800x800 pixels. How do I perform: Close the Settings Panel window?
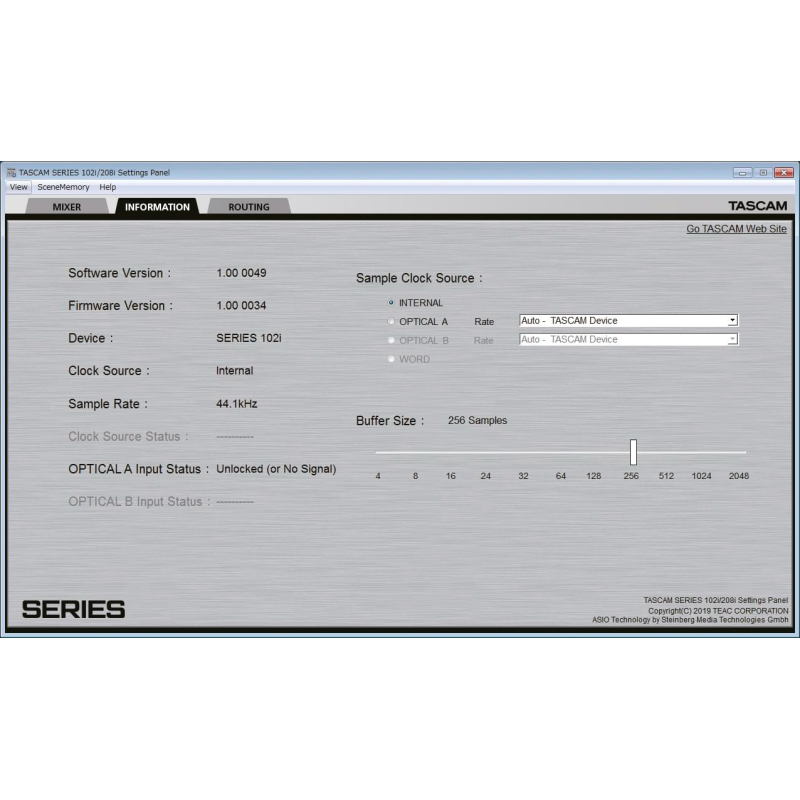pos(784,172)
